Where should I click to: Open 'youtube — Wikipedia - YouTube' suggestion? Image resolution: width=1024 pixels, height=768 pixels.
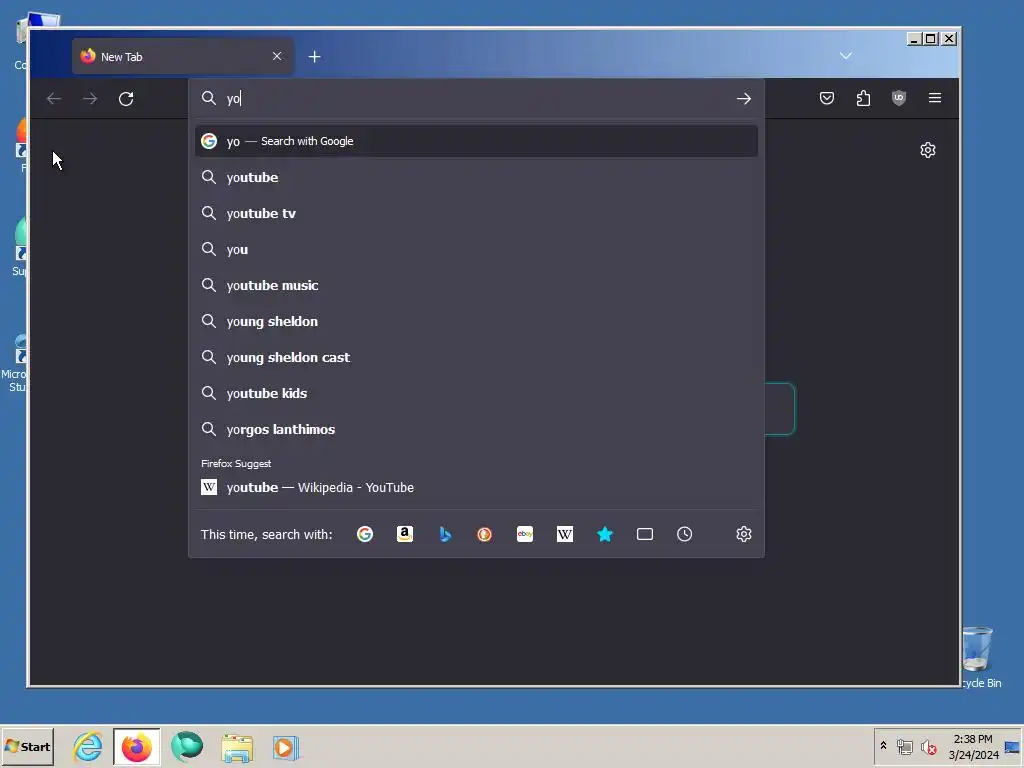tap(476, 487)
